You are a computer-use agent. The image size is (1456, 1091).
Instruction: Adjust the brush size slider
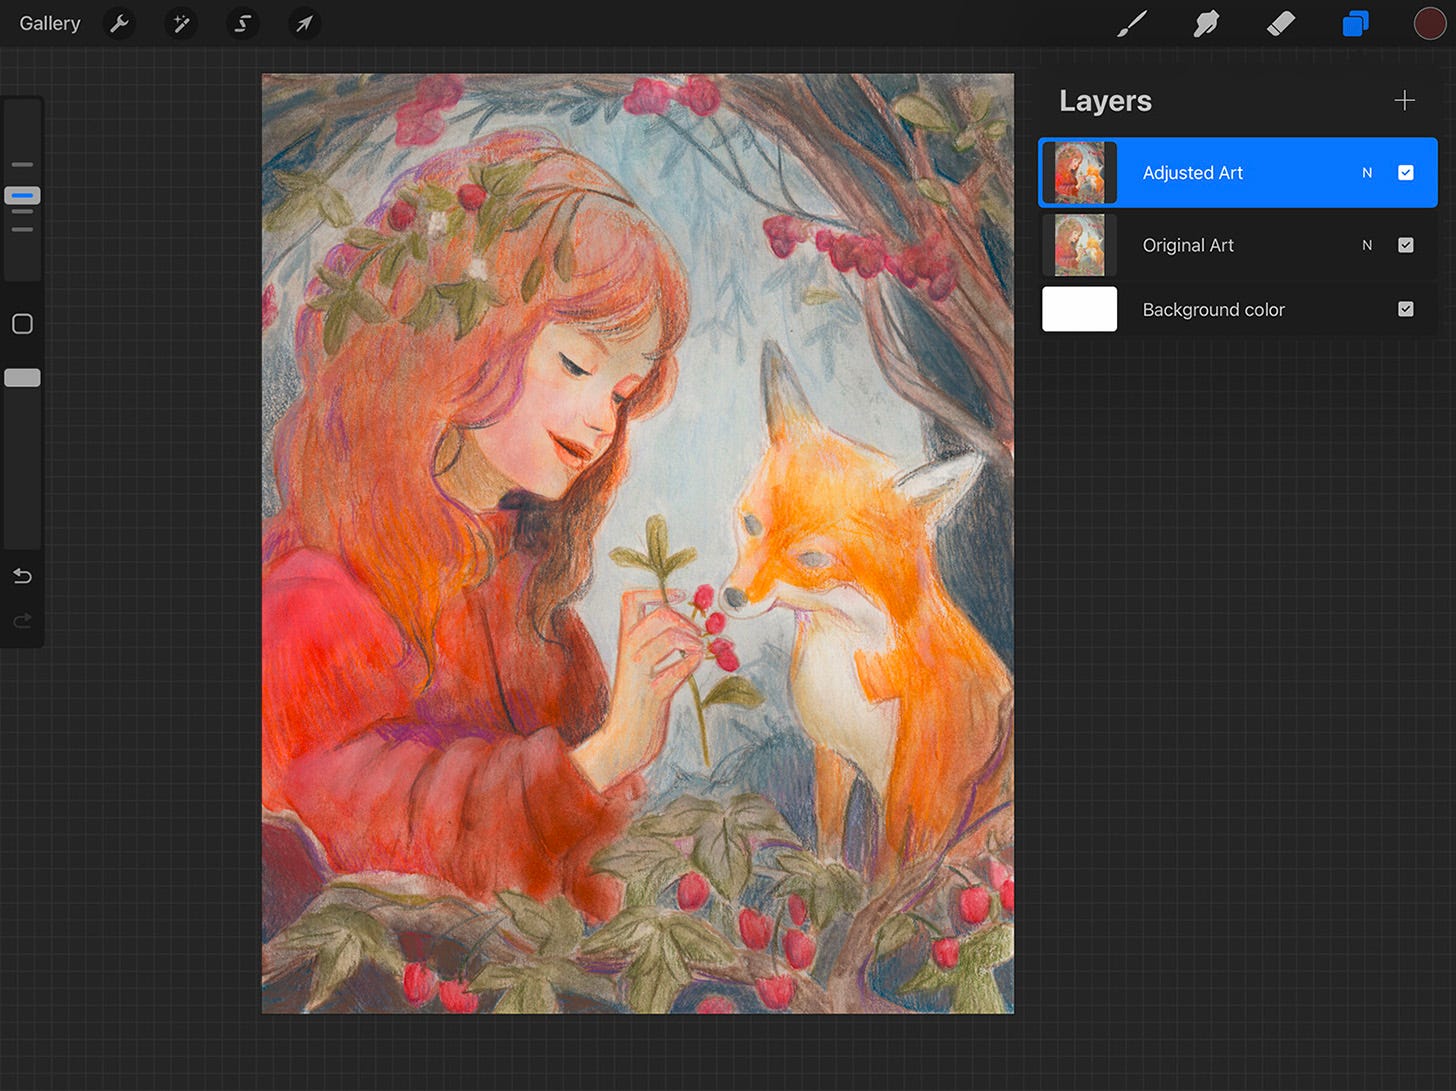tap(22, 196)
